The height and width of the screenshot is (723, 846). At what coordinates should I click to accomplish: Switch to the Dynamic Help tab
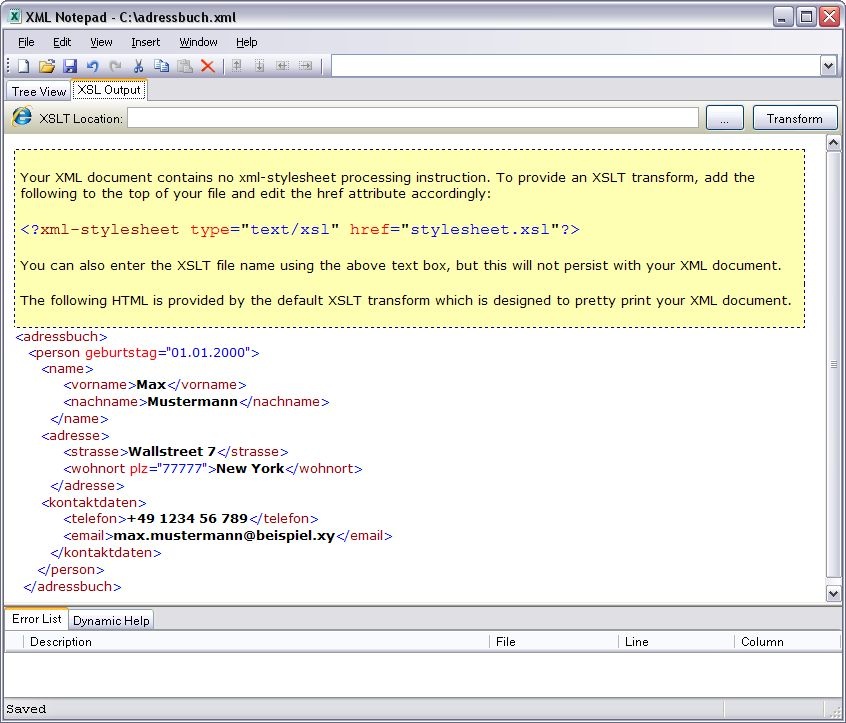[111, 620]
